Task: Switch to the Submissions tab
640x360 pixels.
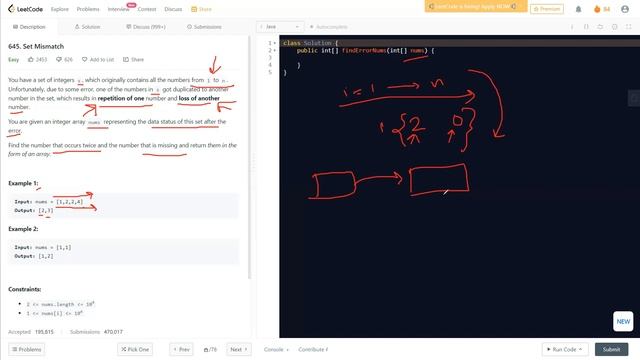Action: 204,27
